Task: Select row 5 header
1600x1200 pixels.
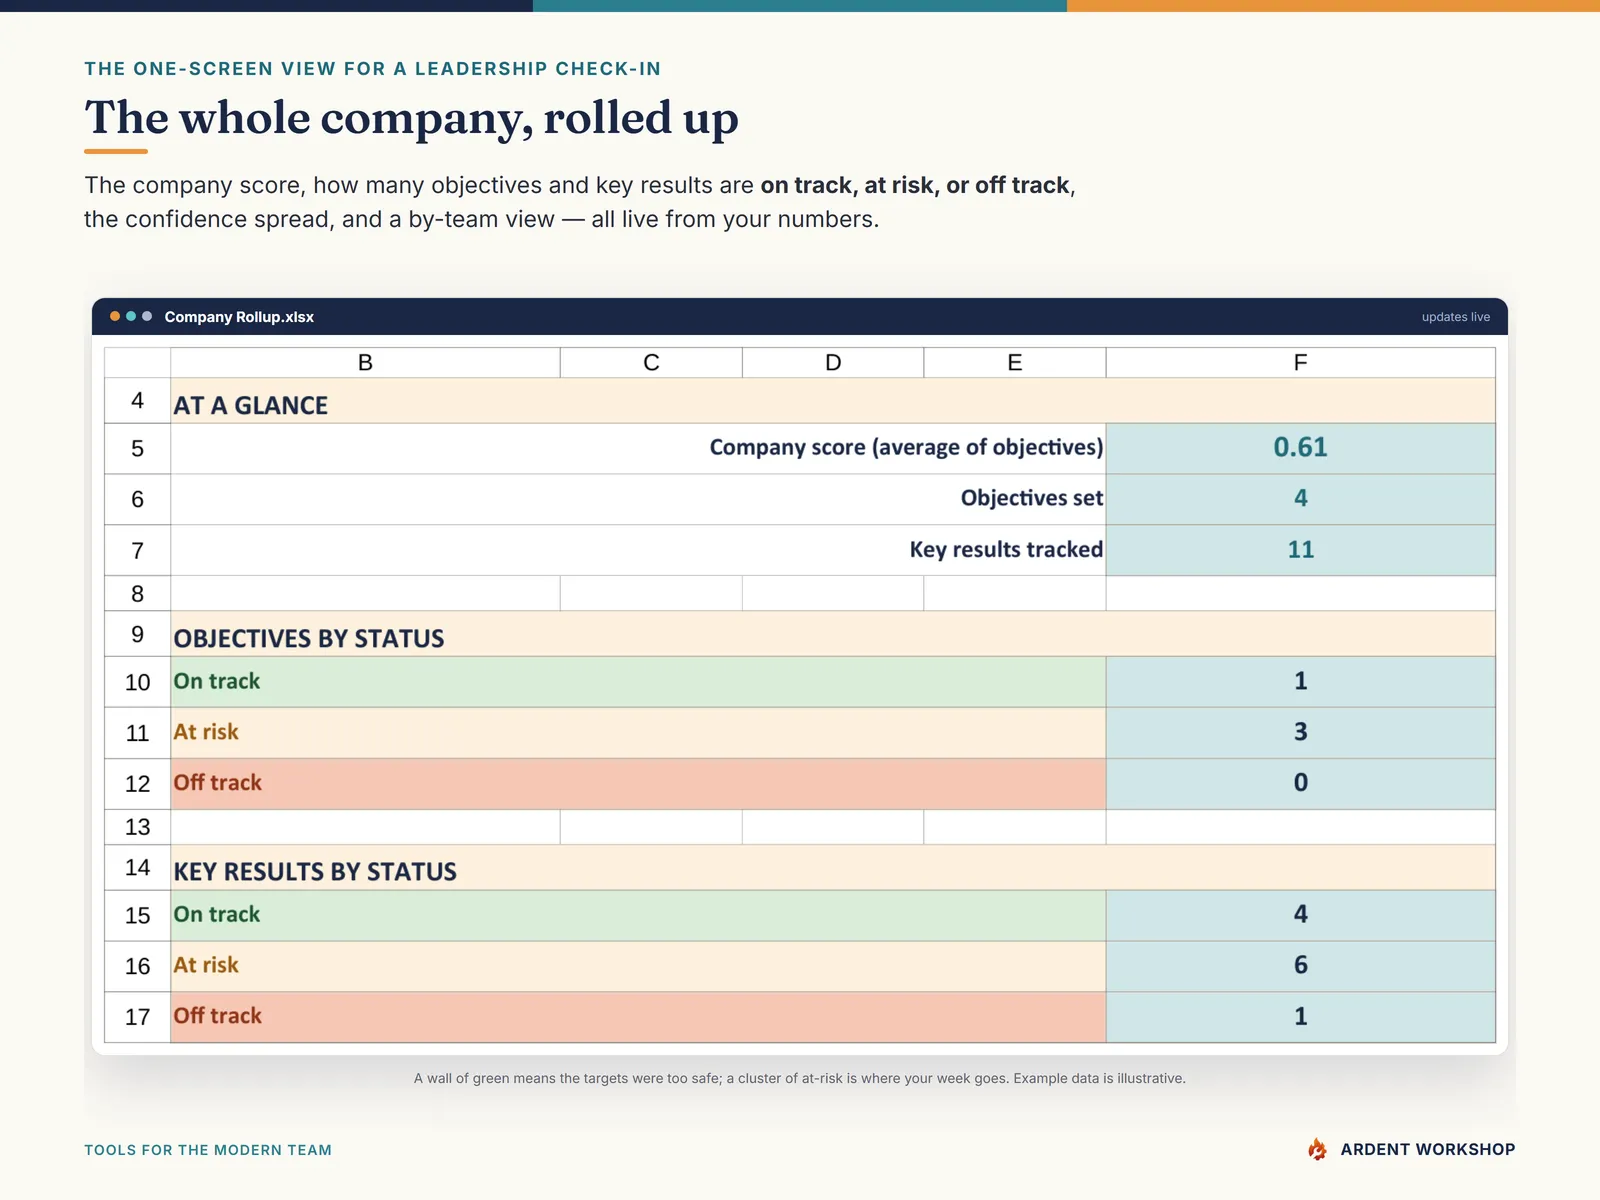Action: click(138, 449)
